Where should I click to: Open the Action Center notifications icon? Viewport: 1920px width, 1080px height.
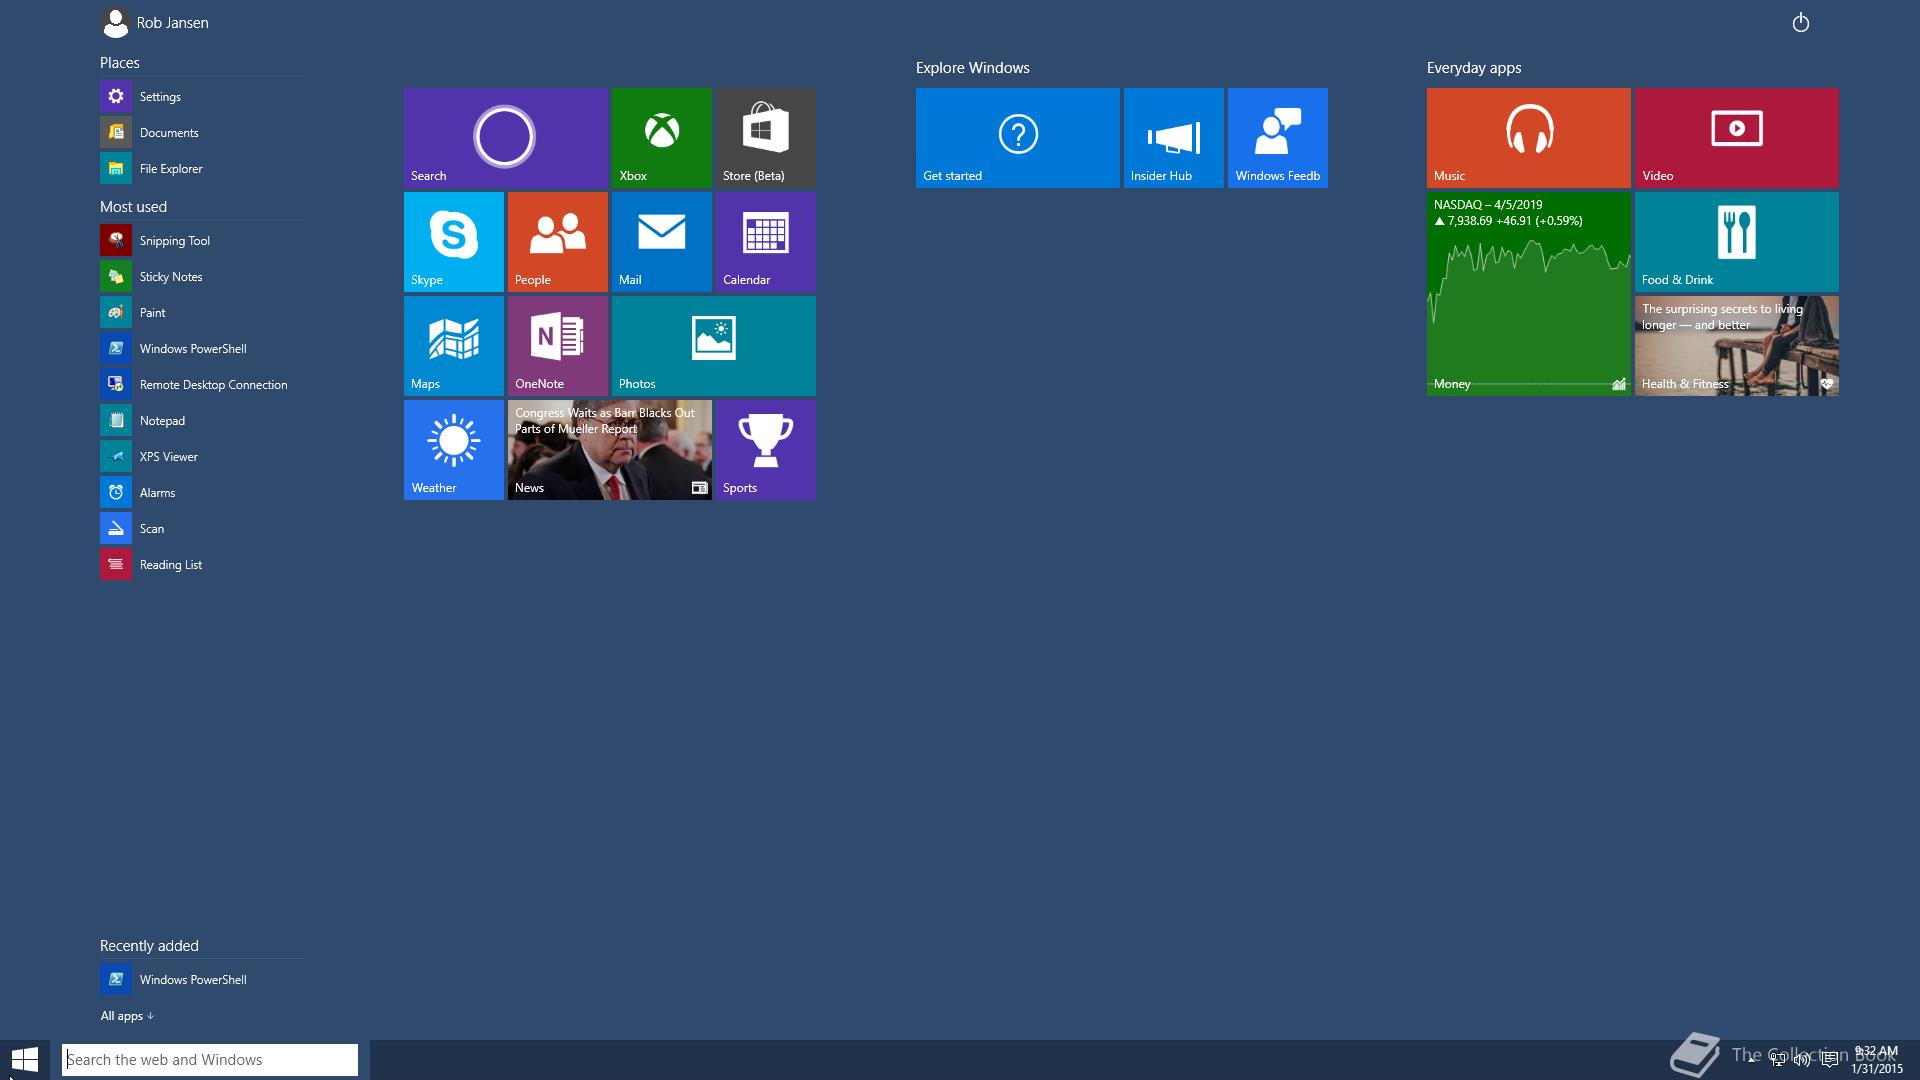[1829, 1060]
